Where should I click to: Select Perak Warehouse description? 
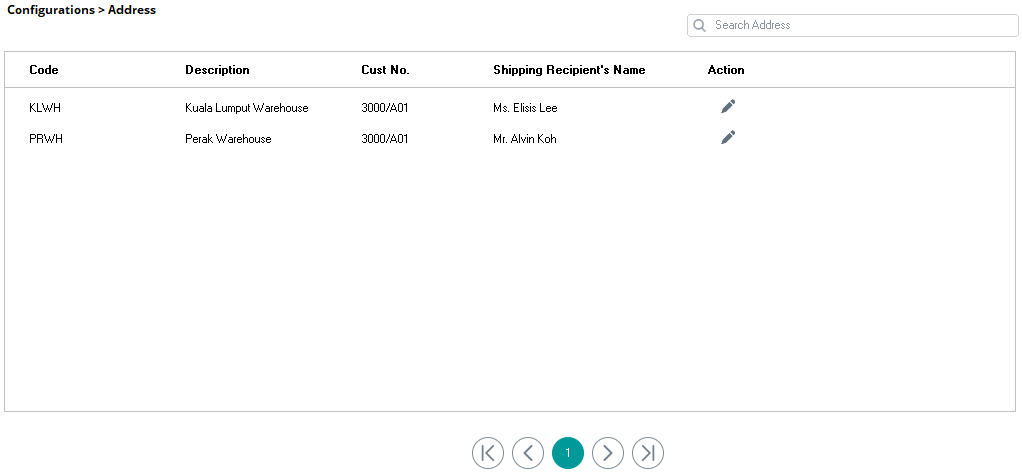tap(228, 139)
